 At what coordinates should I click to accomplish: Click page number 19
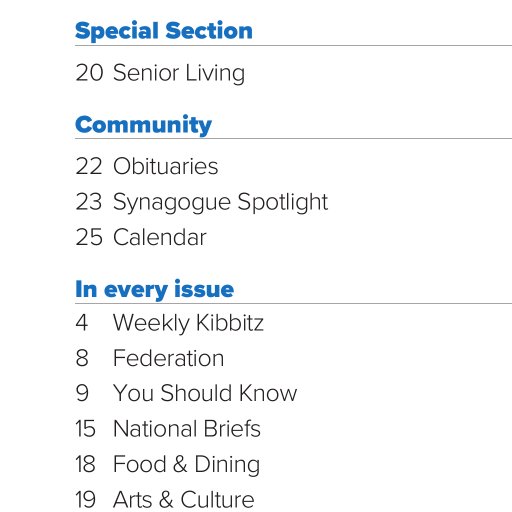(86, 499)
